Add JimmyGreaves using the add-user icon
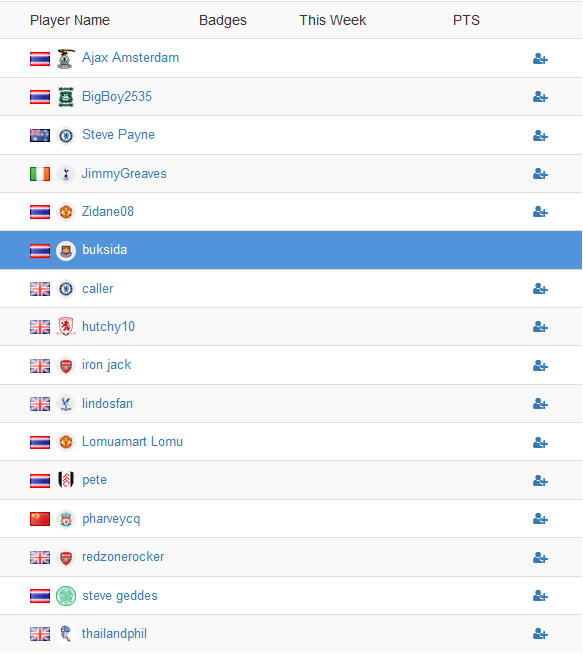 click(x=540, y=174)
